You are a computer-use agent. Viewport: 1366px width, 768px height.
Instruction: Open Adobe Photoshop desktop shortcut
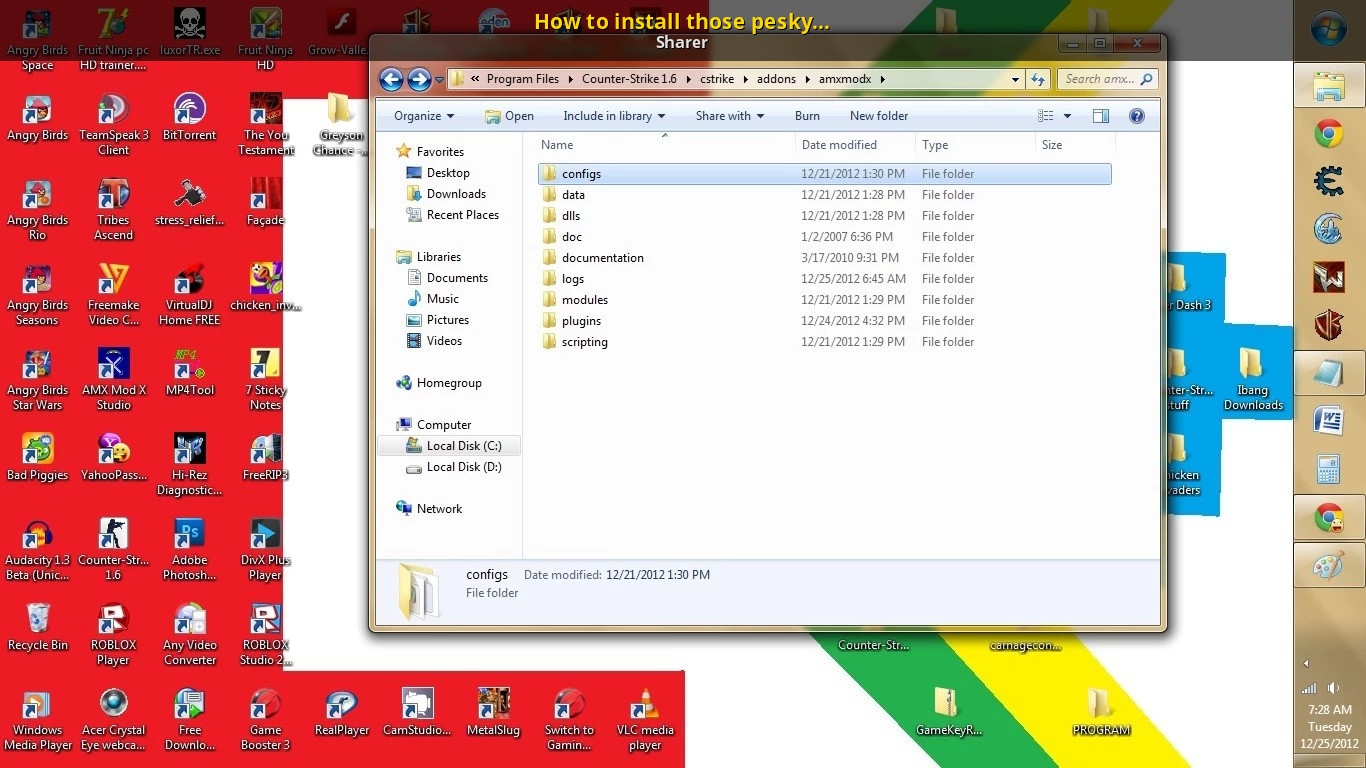tap(189, 549)
